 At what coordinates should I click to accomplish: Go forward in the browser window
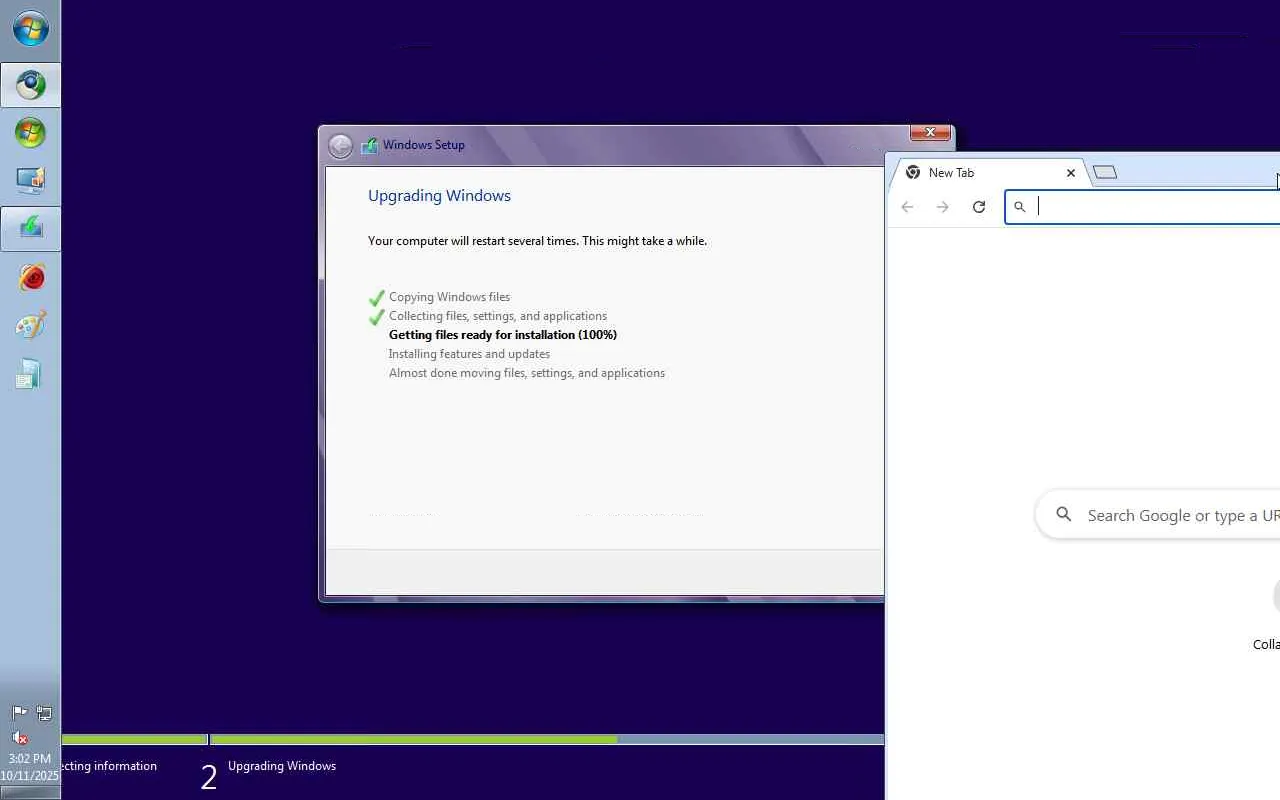pyautogui.click(x=943, y=207)
